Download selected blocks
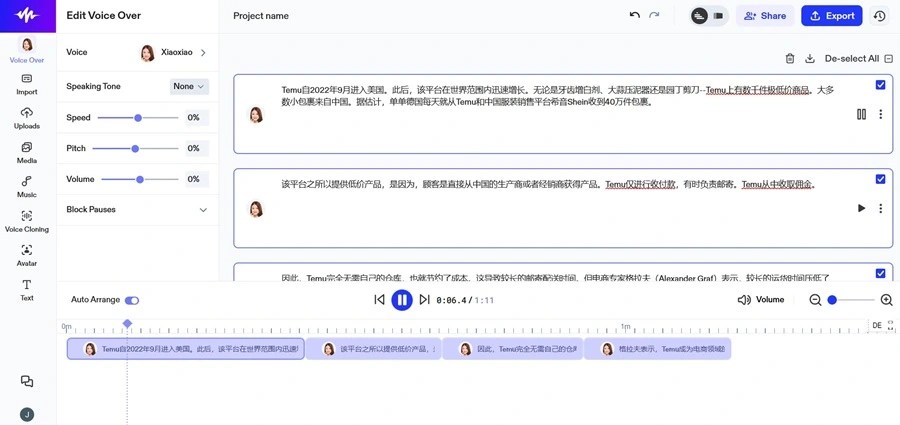Image resolution: width=900 pixels, height=425 pixels. click(810, 59)
